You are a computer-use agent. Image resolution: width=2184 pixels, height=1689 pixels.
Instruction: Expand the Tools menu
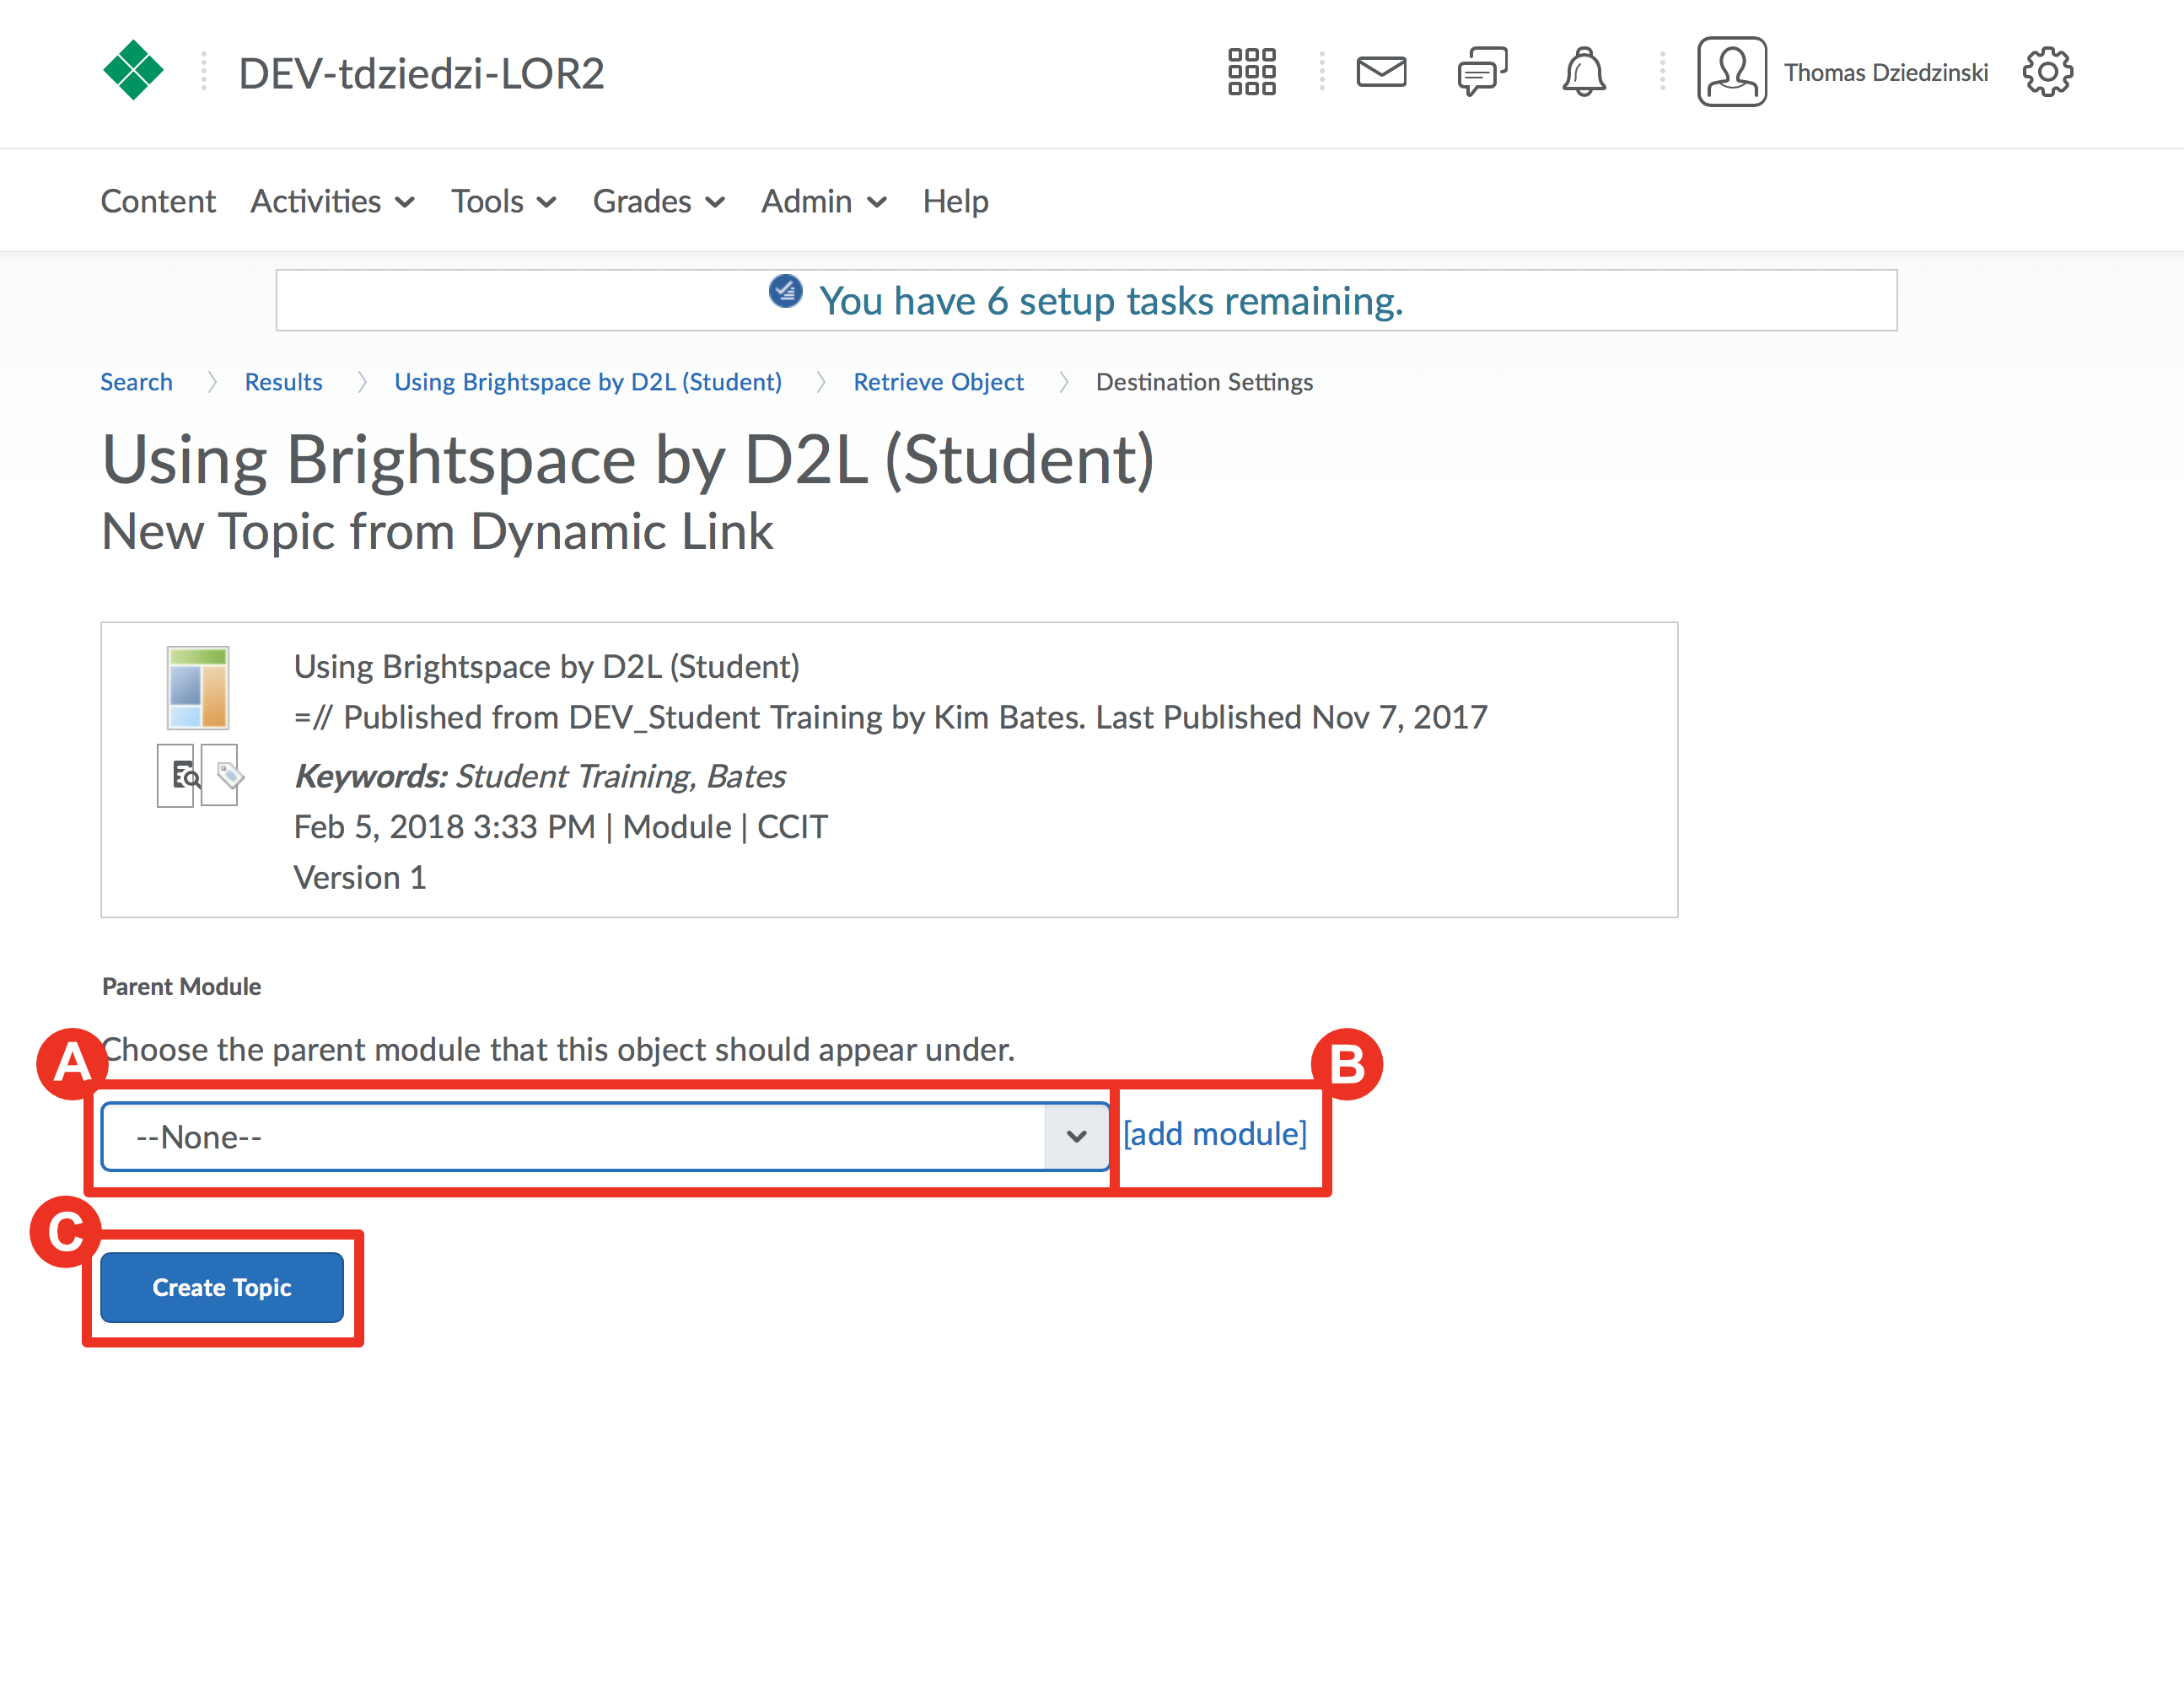point(503,202)
